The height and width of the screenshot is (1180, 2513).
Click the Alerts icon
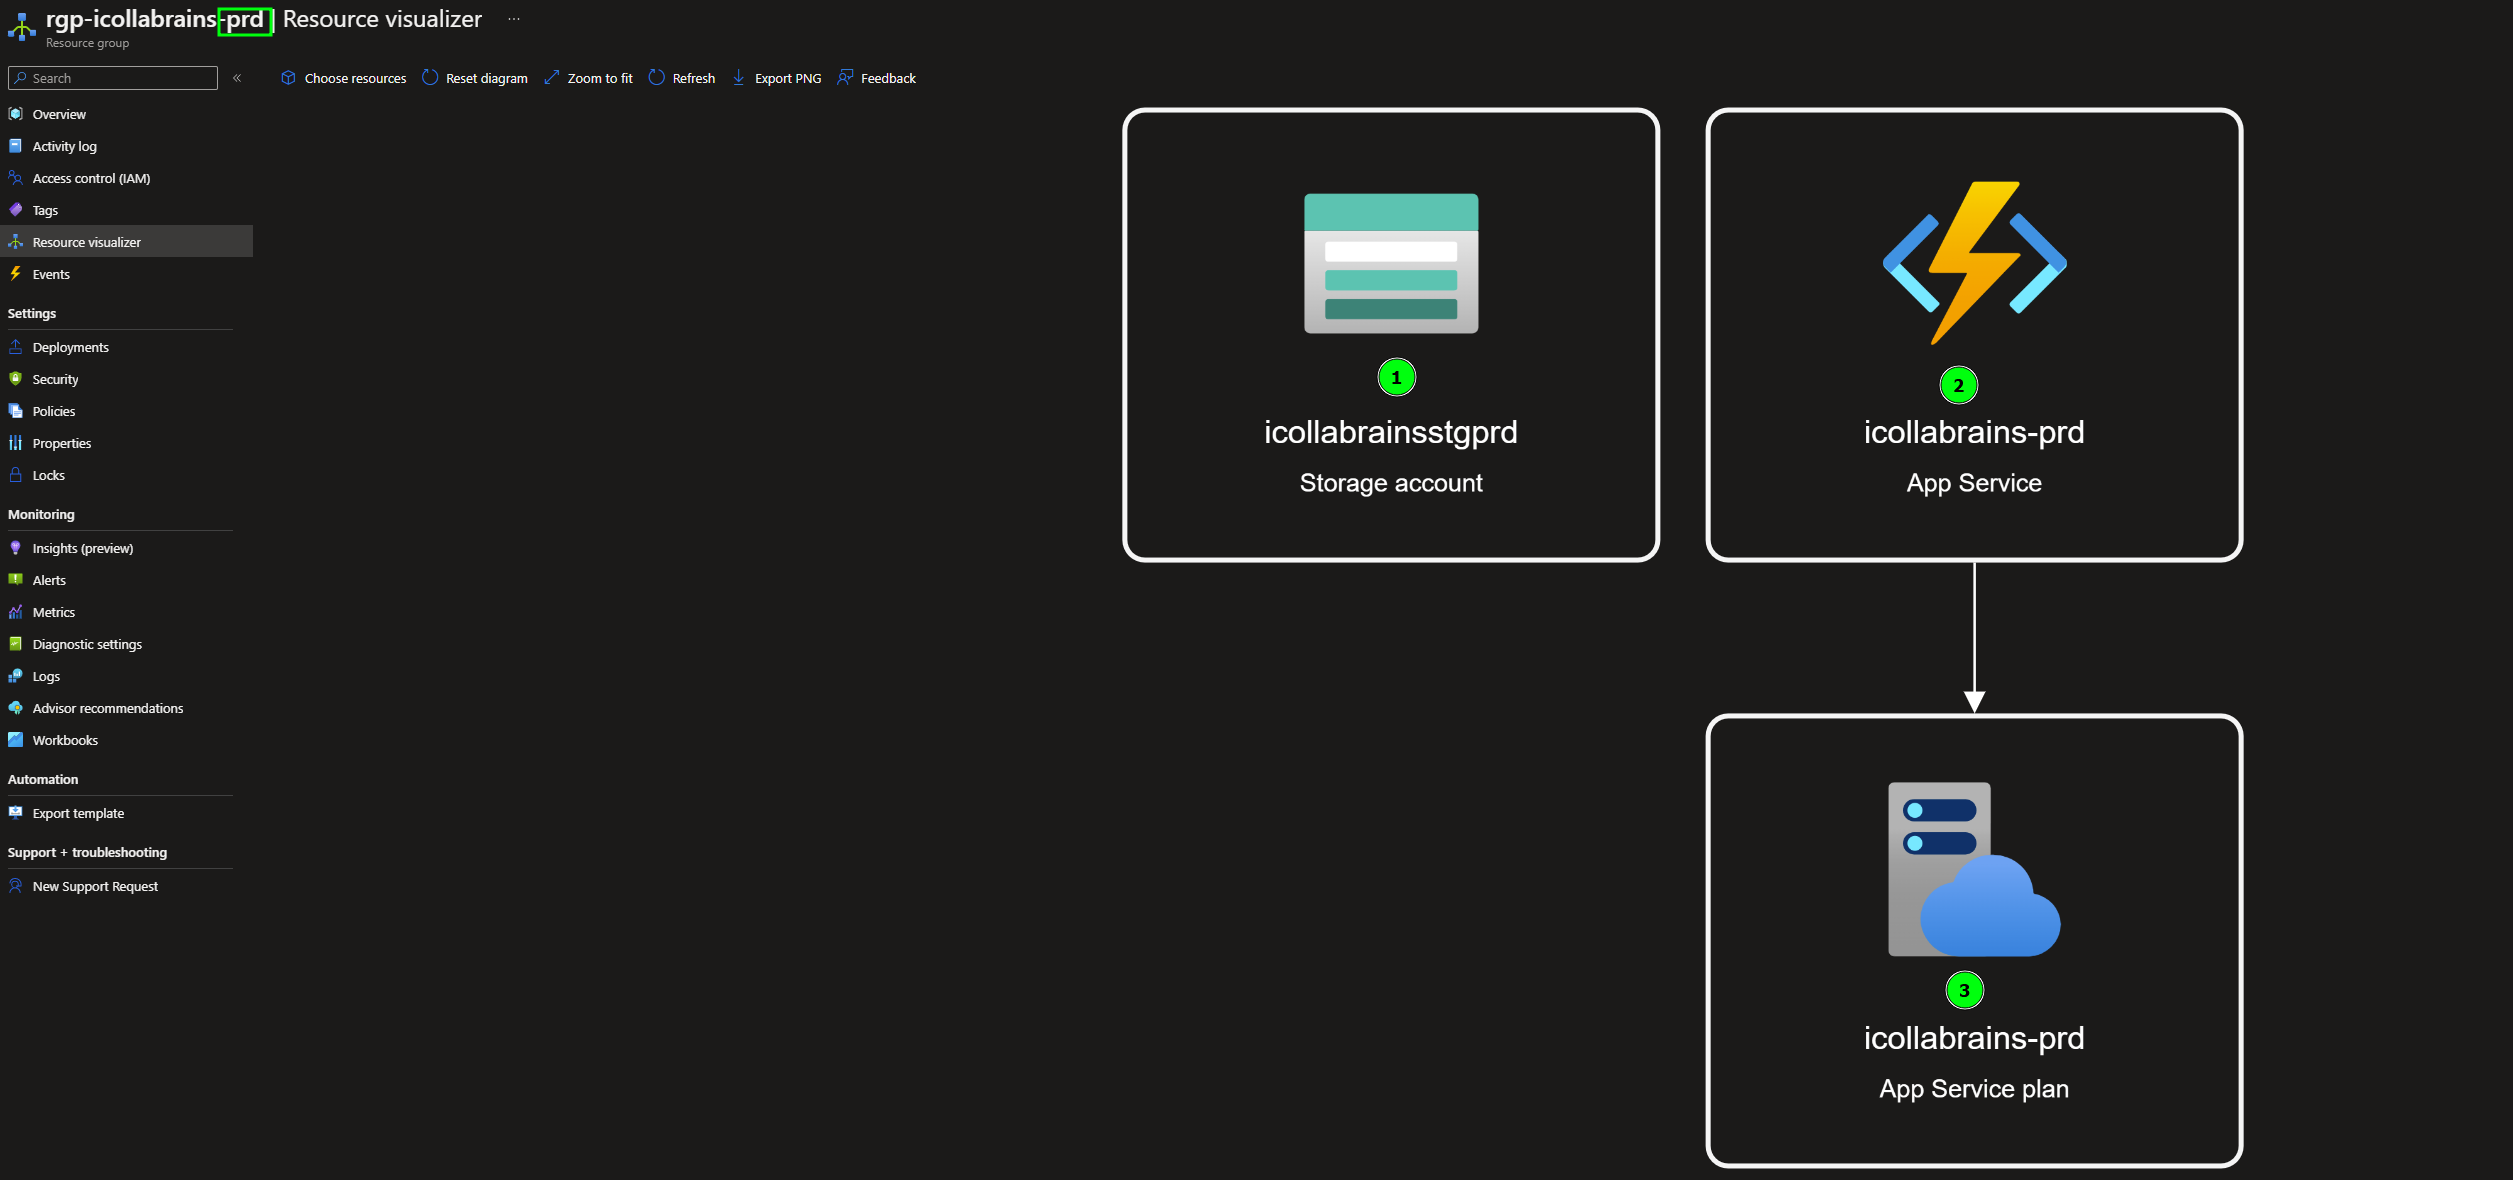tap(15, 580)
